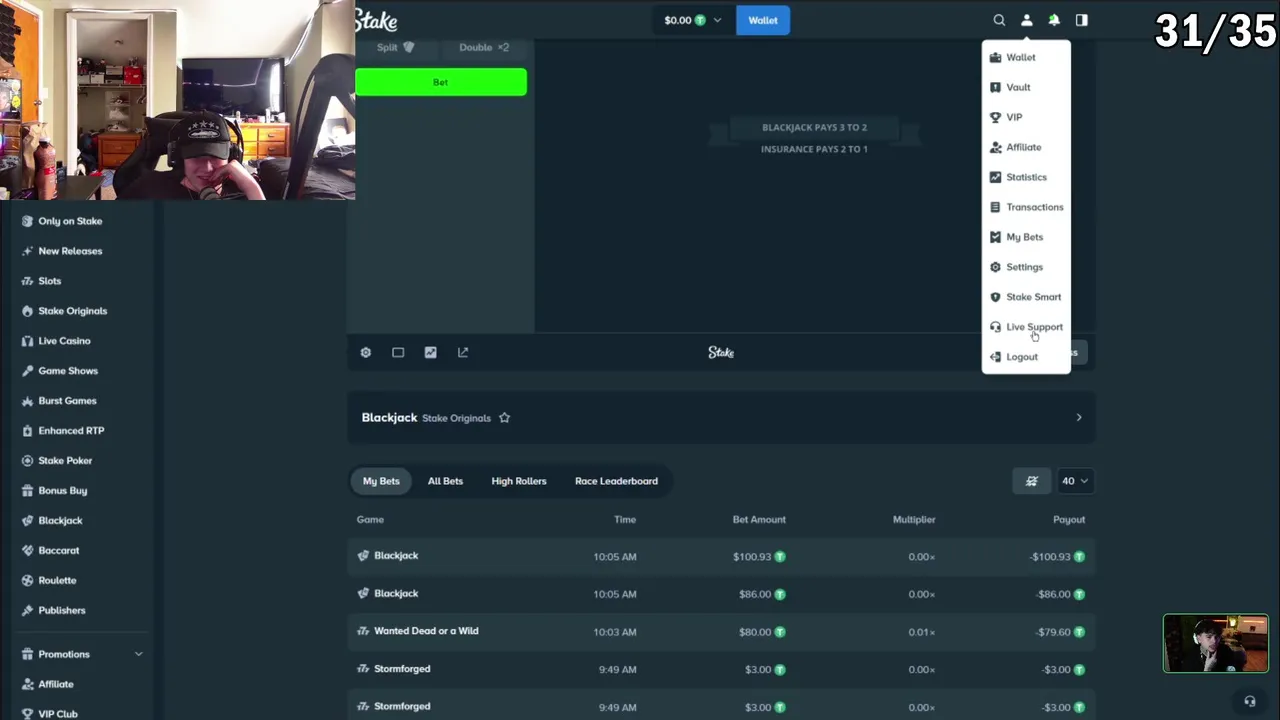Click the blue Wallet button
This screenshot has height=720, width=1280.
[763, 20]
